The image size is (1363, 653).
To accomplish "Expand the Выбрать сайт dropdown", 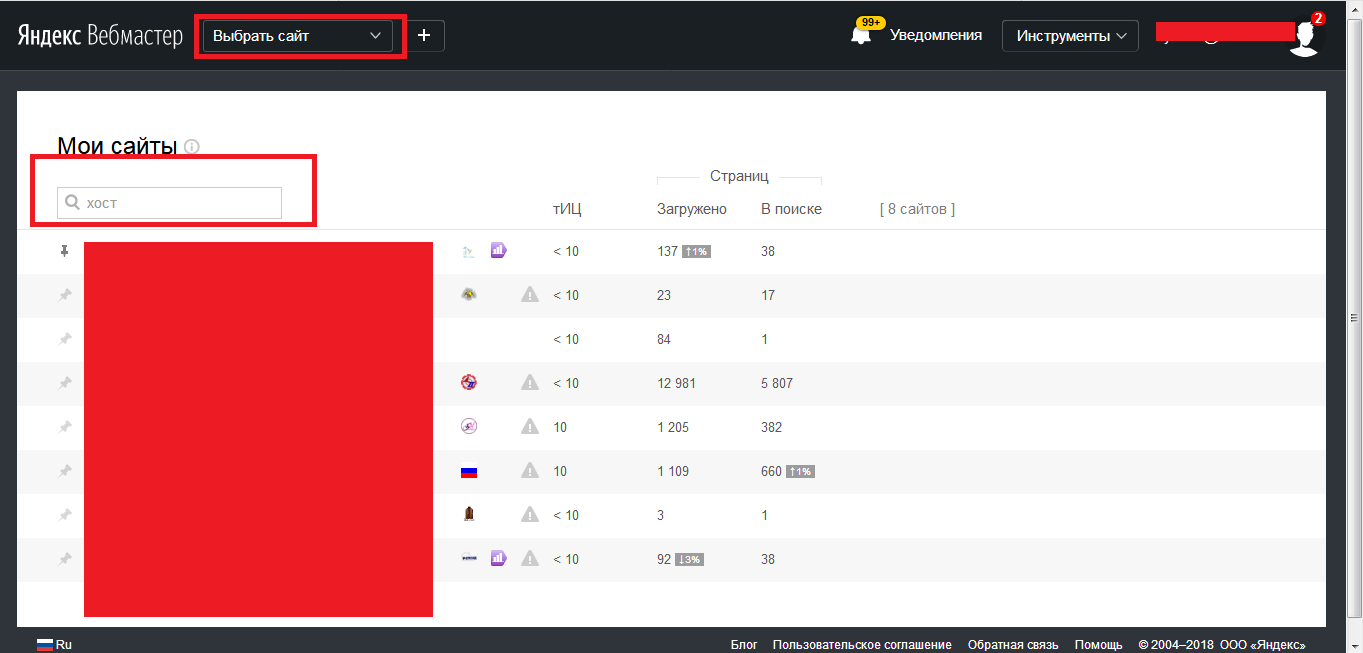I will click(297, 35).
